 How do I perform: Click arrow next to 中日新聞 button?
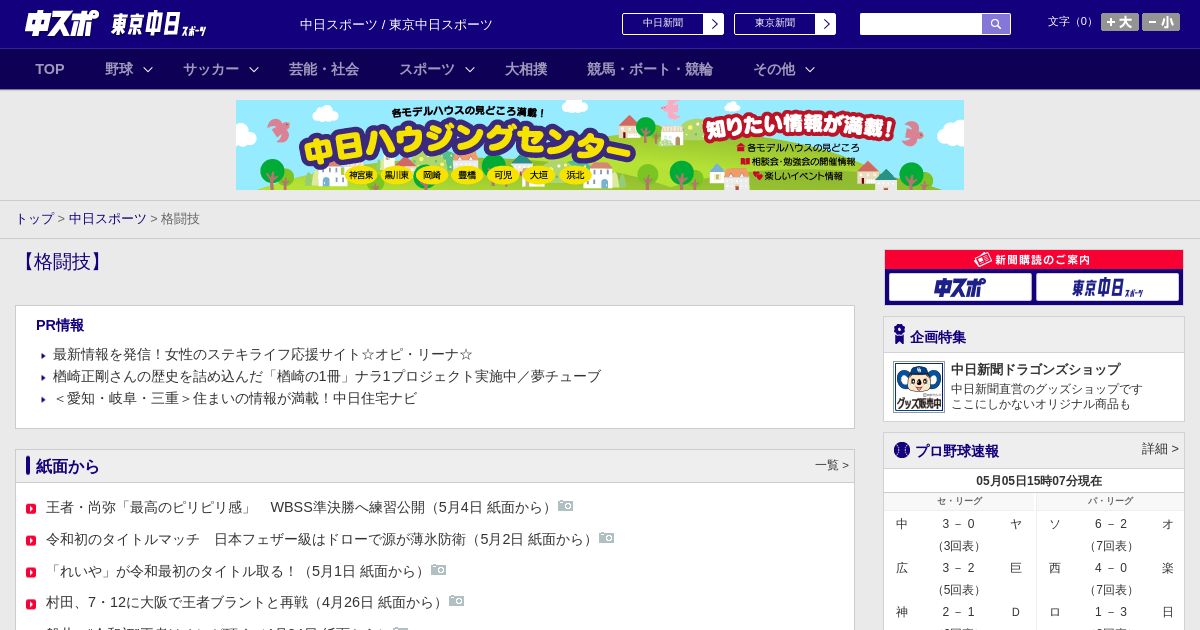coord(714,24)
